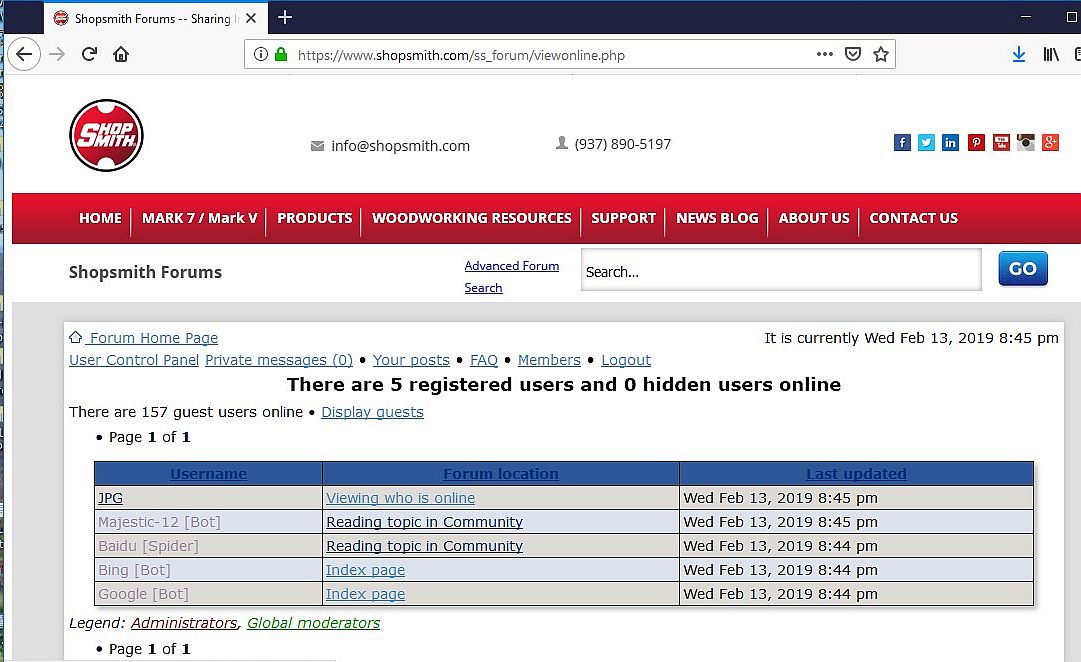The height and width of the screenshot is (662, 1081).
Task: Select NEWS BLOG in the navigation bar
Action: 717,218
